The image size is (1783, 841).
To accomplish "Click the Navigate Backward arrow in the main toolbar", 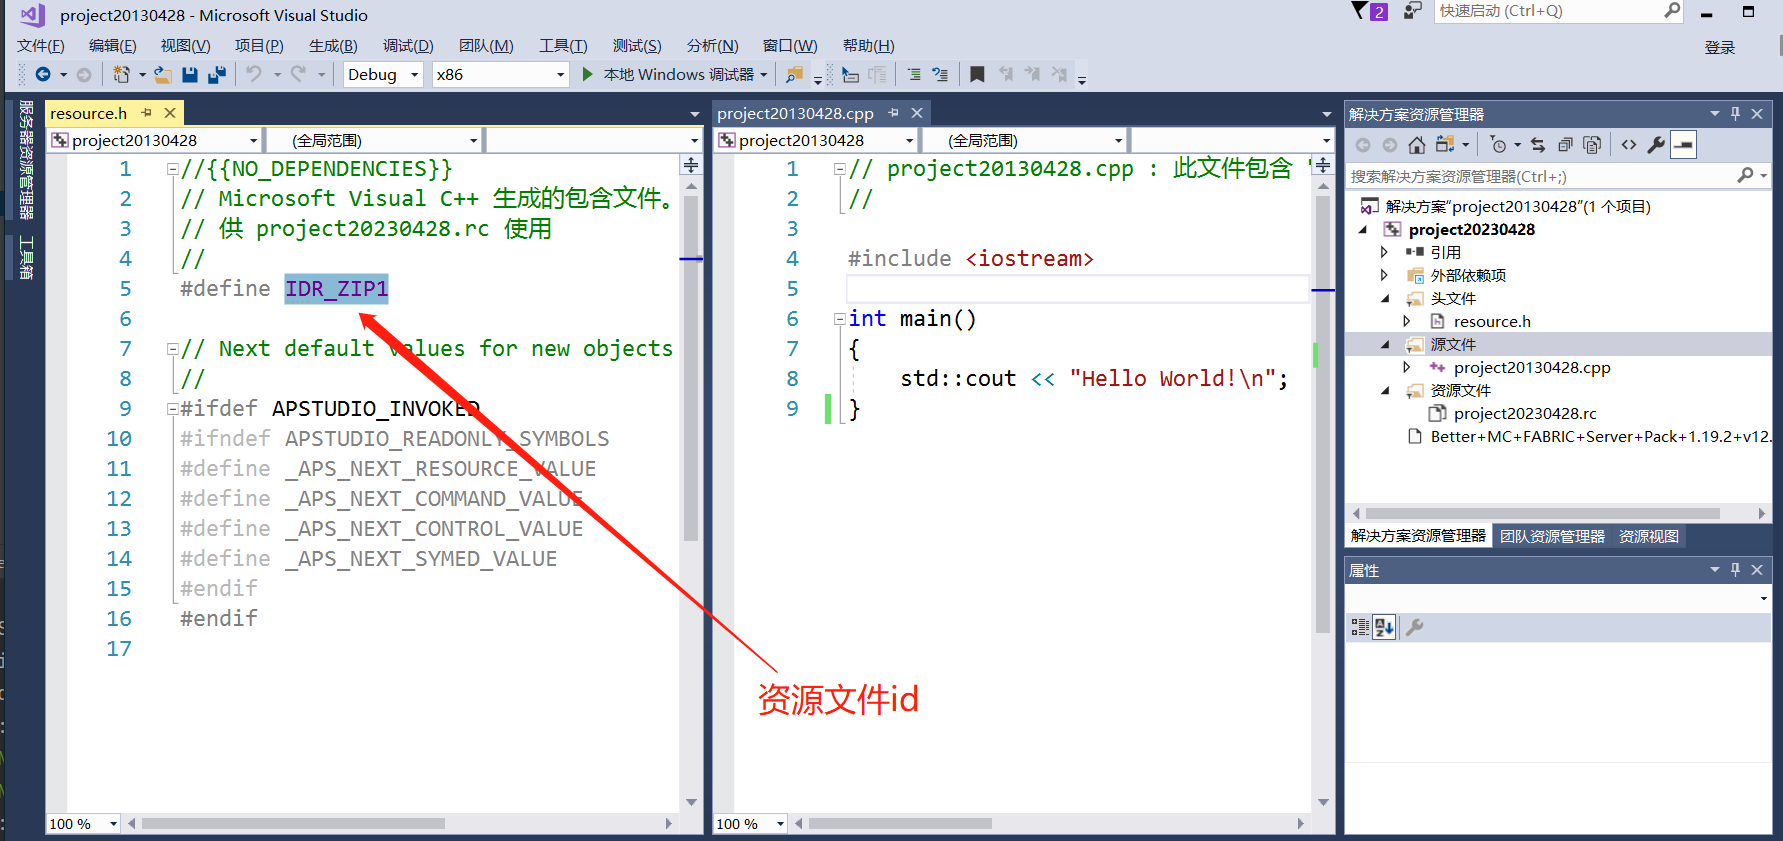I will [x=43, y=74].
